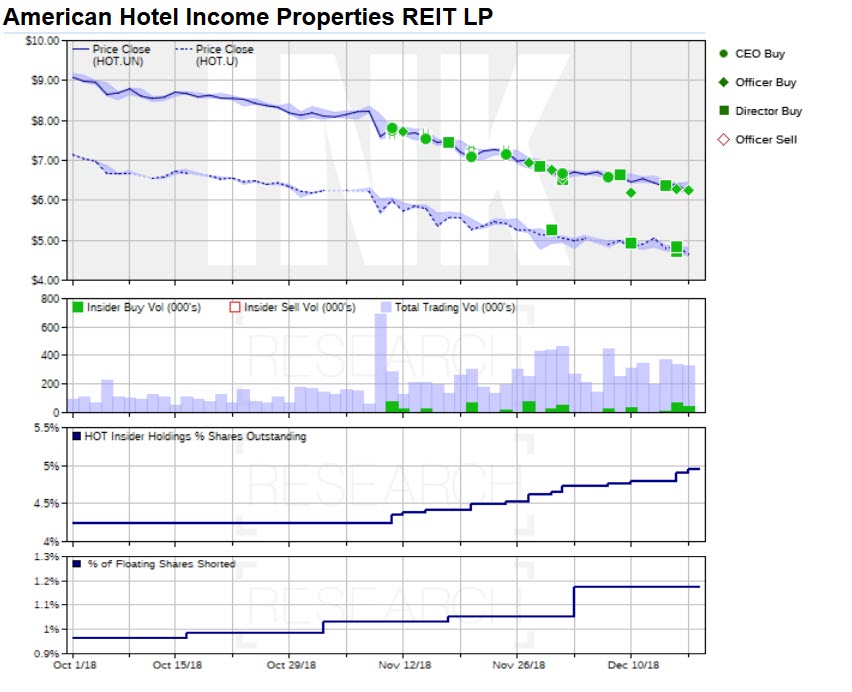852x692 pixels.
Task: Click the Officer Buy legend diamond icon
Action: click(x=723, y=82)
